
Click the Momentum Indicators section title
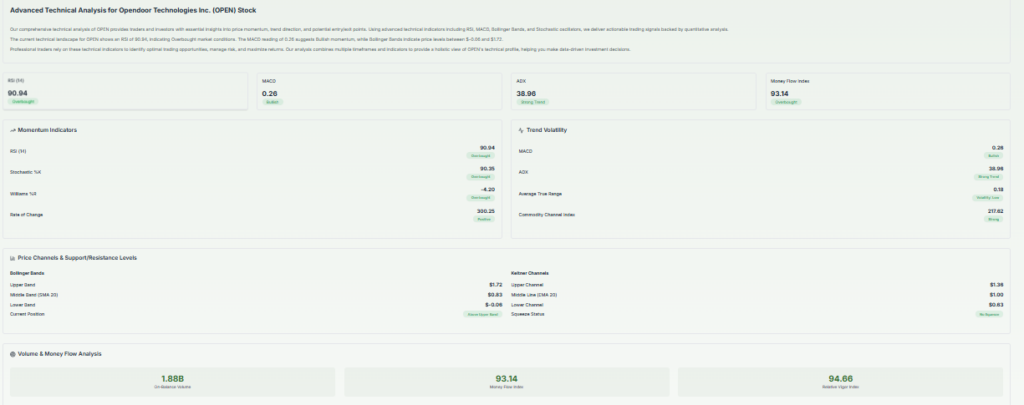pos(47,131)
